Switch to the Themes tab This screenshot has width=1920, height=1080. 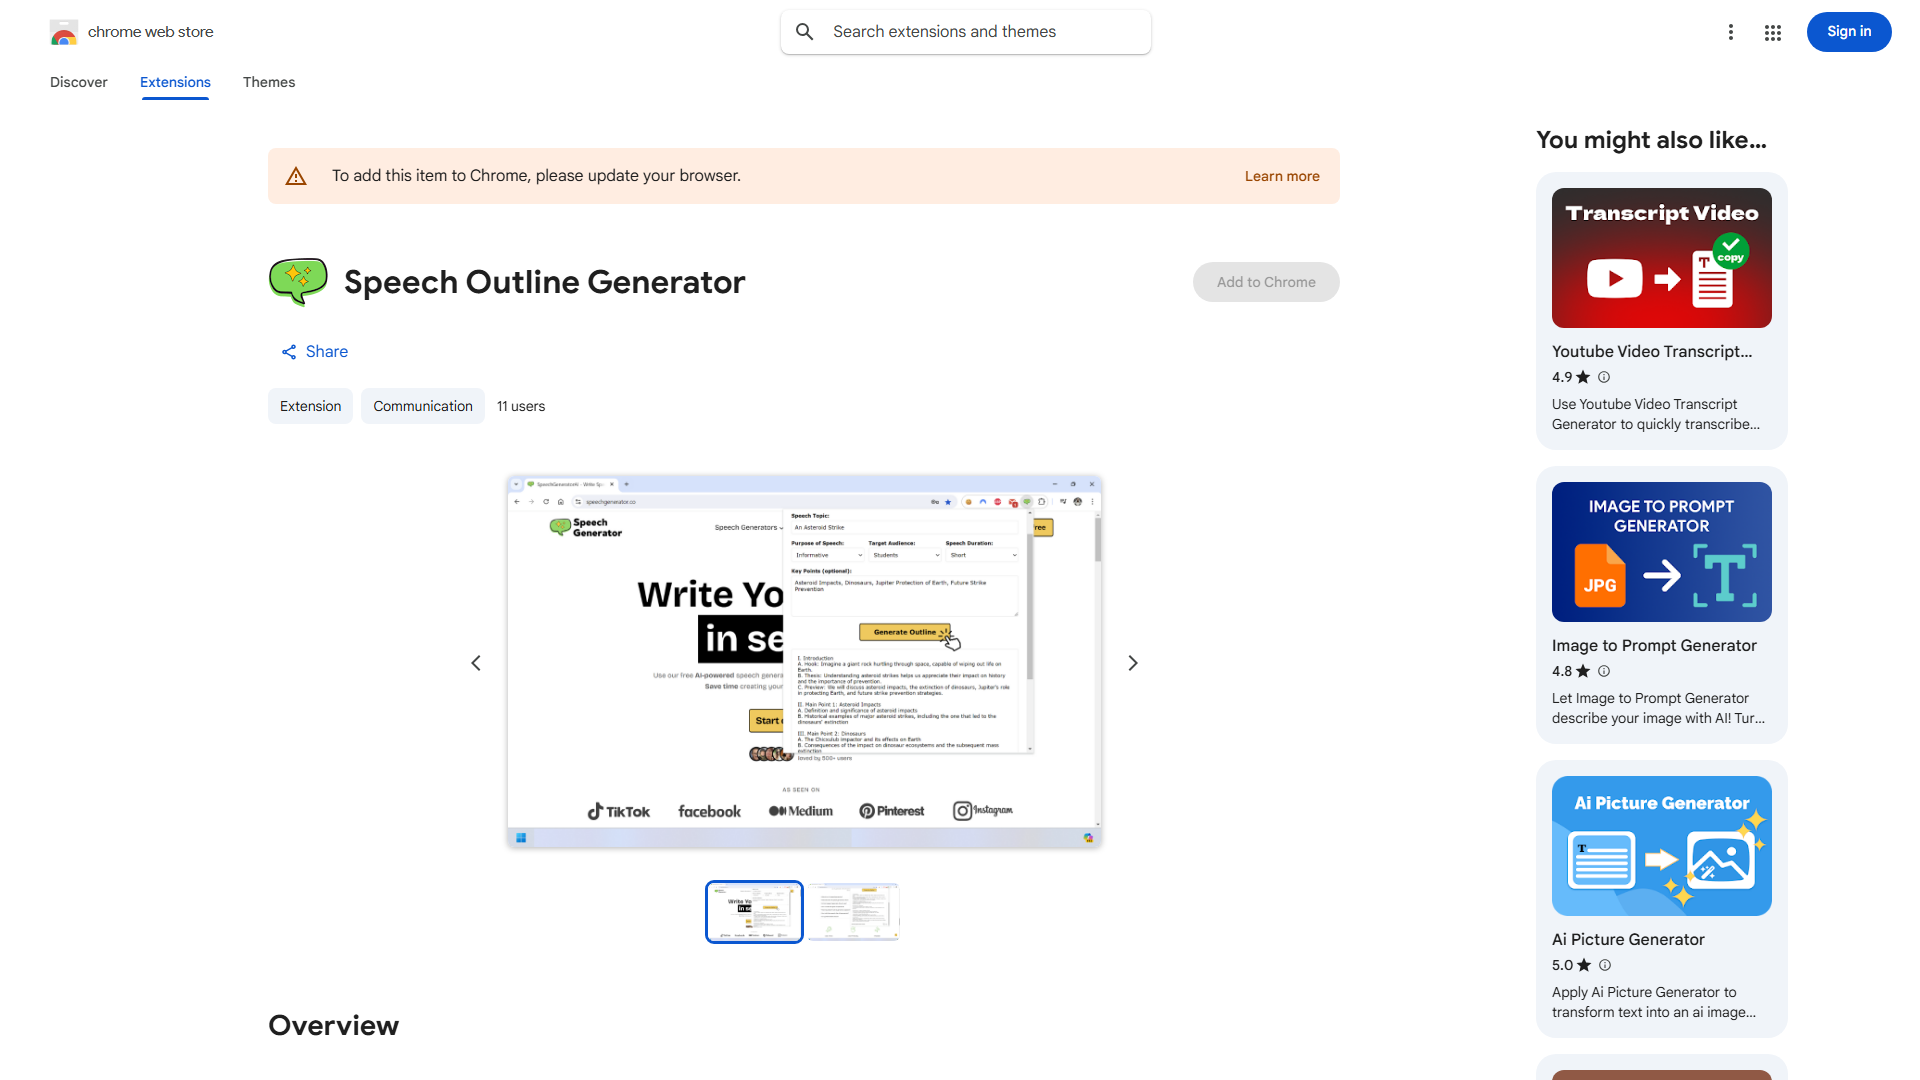point(269,82)
